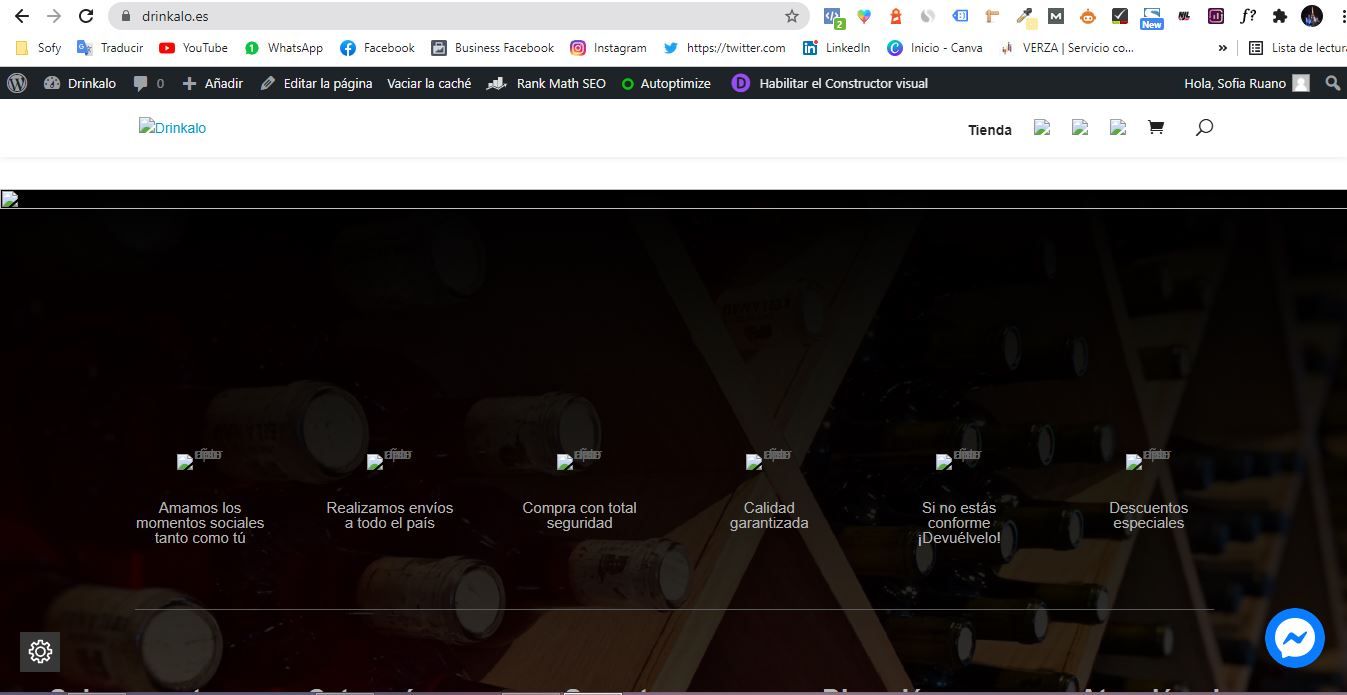Open the Autoptimize menu
Viewport: 1347px width, 695px height.
(666, 83)
